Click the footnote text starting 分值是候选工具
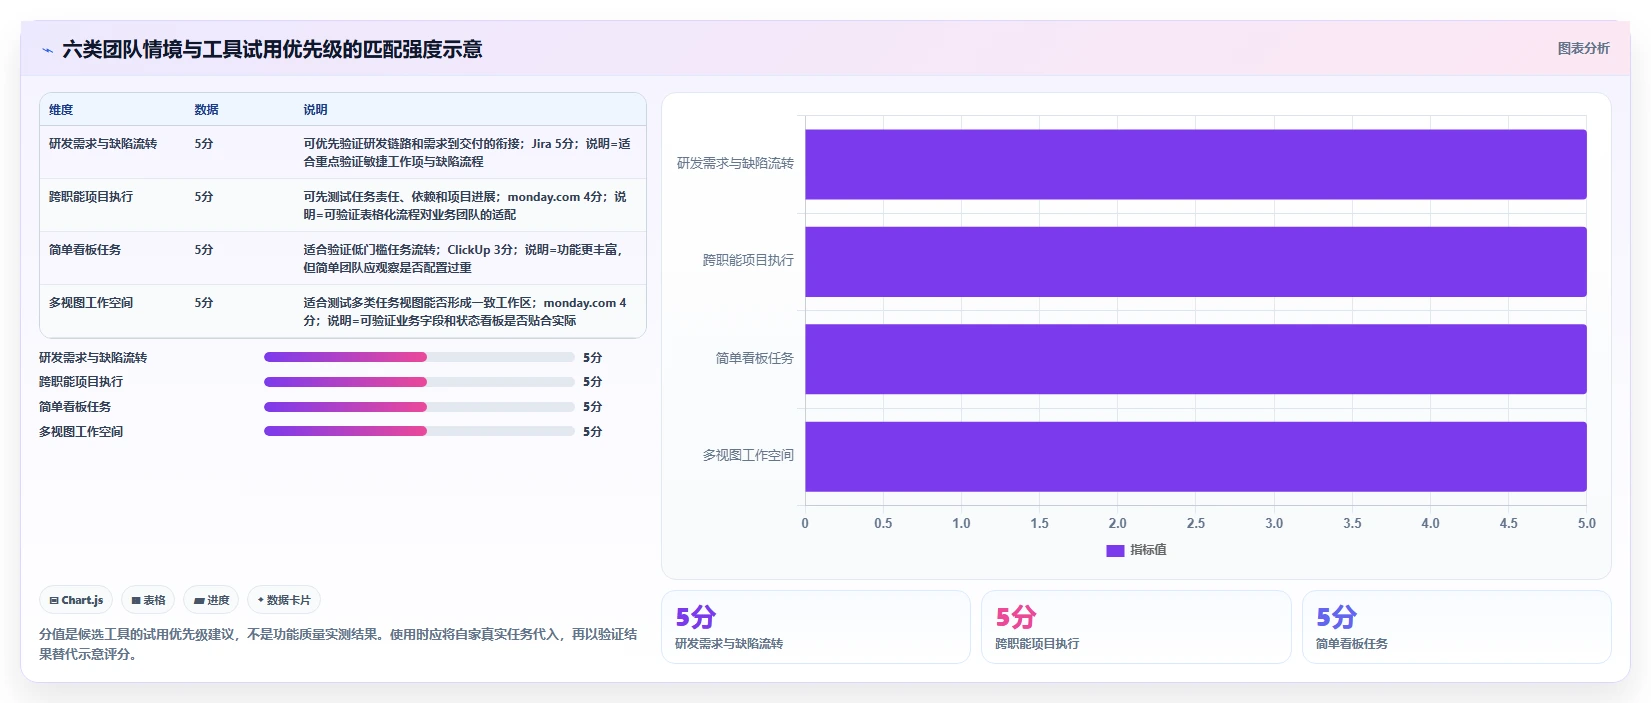The image size is (1651, 703). click(338, 644)
